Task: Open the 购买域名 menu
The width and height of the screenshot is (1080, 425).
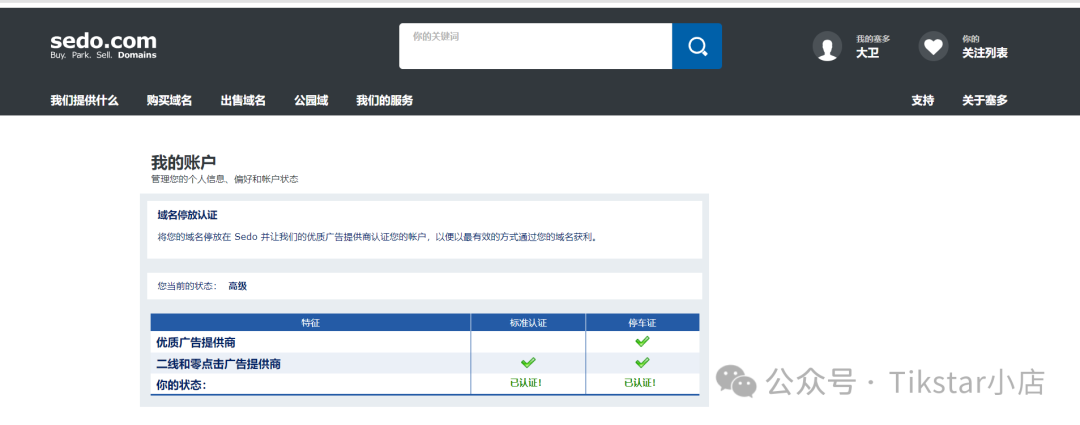Action: click(169, 101)
